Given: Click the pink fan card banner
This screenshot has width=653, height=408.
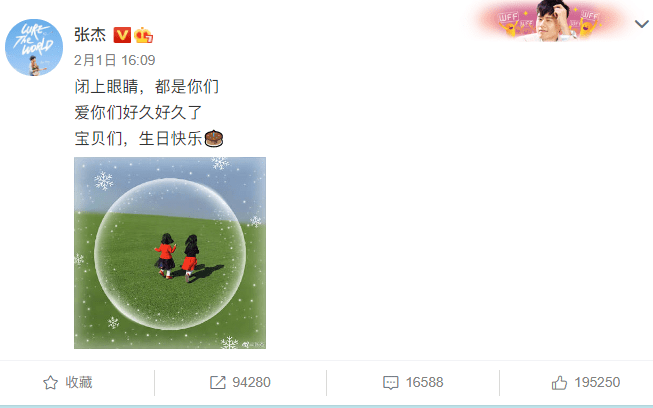Looking at the screenshot, I should click(x=551, y=20).
